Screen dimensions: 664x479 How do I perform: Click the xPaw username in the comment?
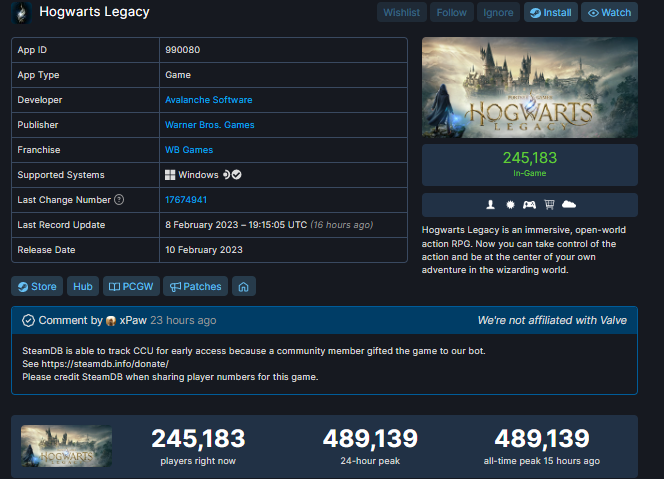pyautogui.click(x=133, y=320)
